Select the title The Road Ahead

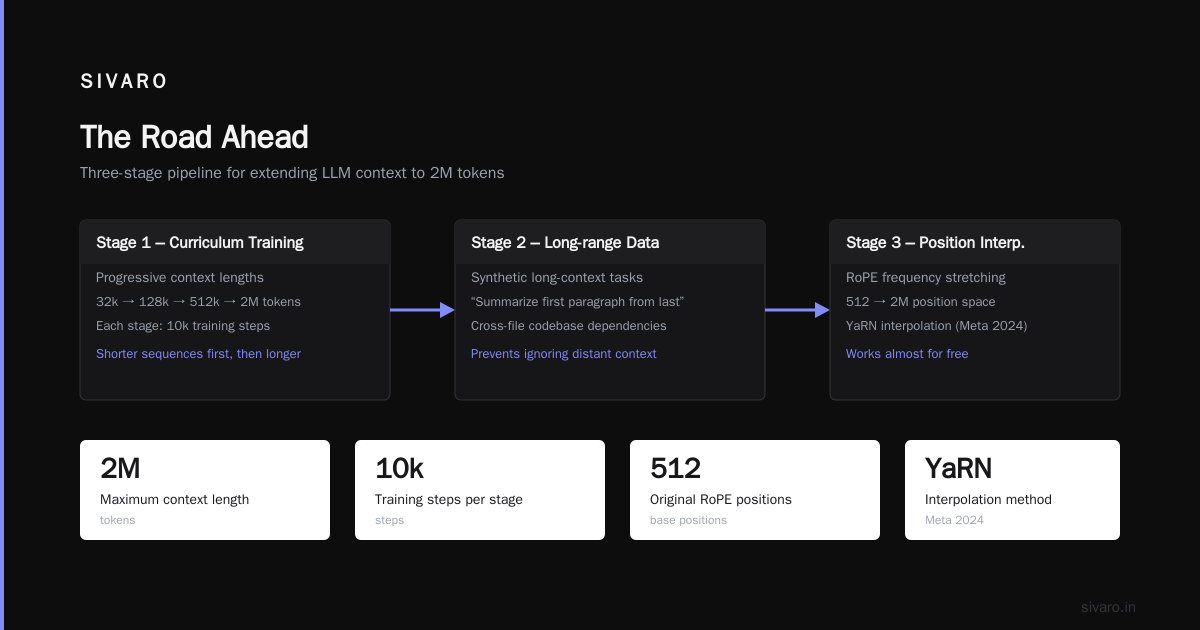pyautogui.click(x=194, y=137)
